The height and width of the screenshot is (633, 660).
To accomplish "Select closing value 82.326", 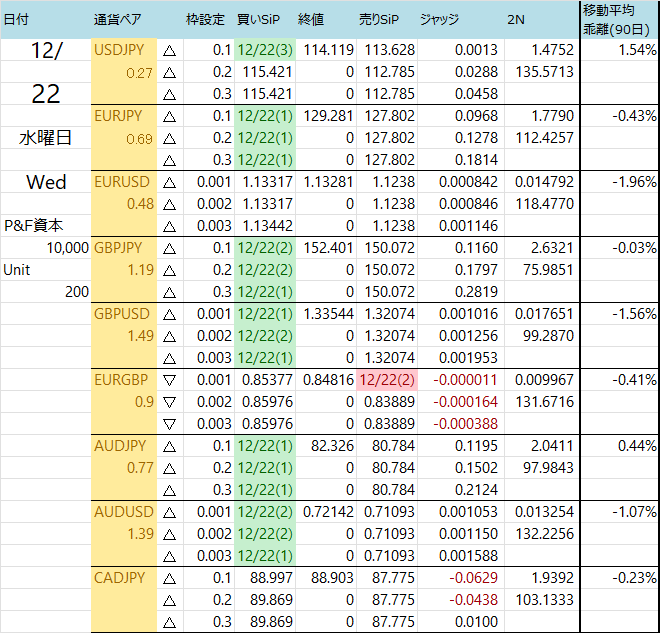I will click(x=332, y=446).
